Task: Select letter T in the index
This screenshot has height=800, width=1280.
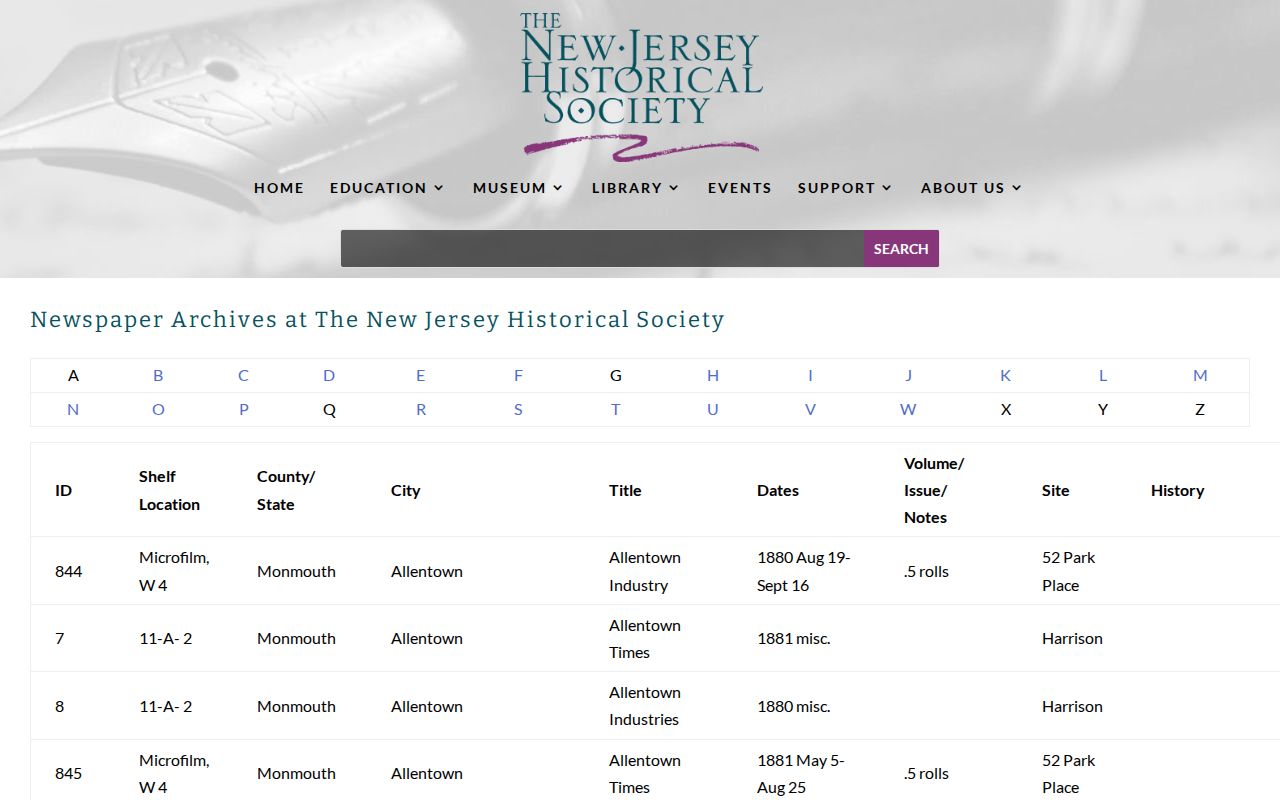Action: pos(615,410)
